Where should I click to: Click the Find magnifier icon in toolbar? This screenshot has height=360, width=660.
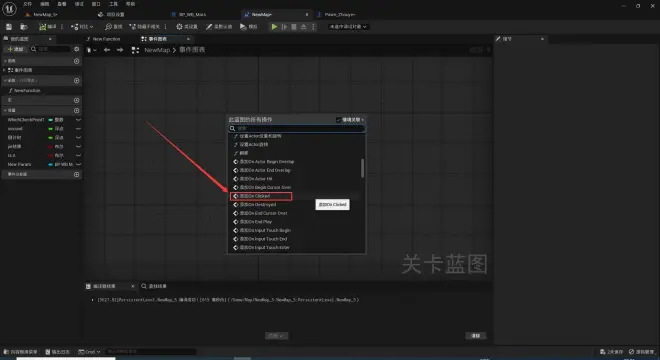click(109, 27)
